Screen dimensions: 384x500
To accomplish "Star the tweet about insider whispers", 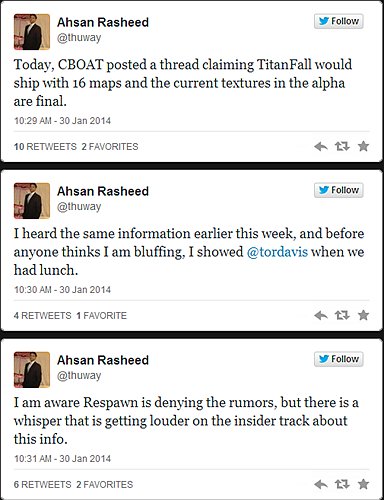I will 363,484.
